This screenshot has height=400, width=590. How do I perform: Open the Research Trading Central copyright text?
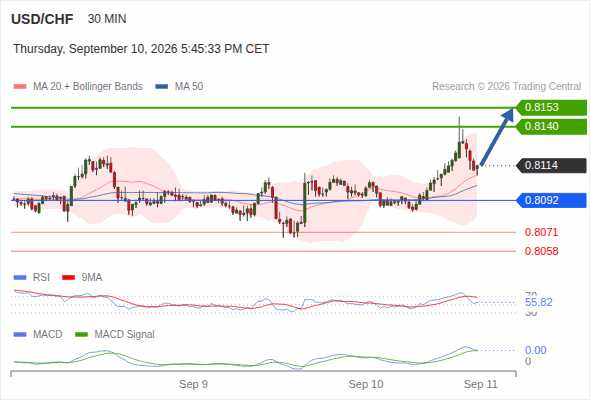[506, 87]
